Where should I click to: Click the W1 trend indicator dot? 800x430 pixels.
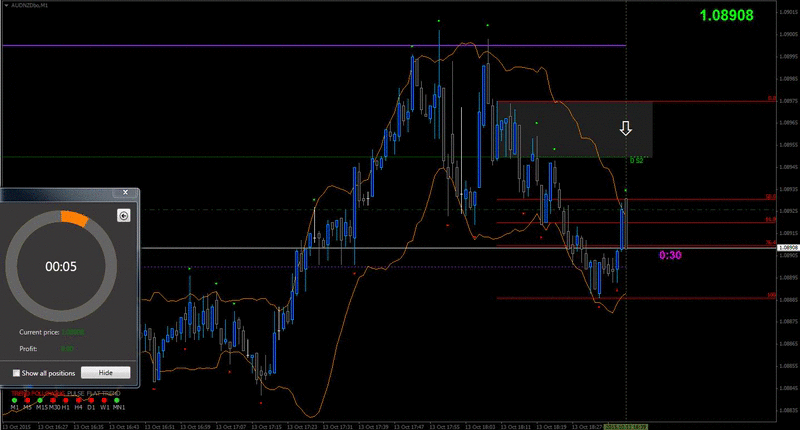tap(104, 400)
